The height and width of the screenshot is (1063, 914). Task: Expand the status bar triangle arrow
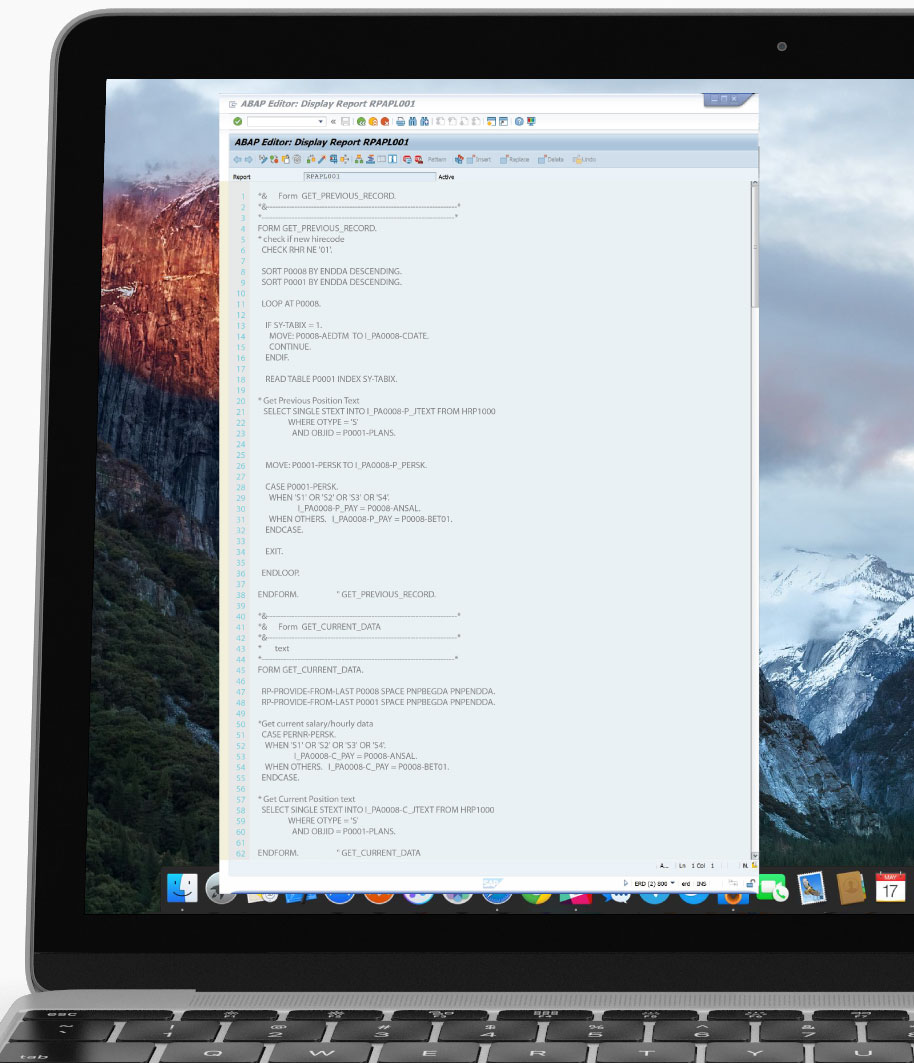(x=625, y=883)
